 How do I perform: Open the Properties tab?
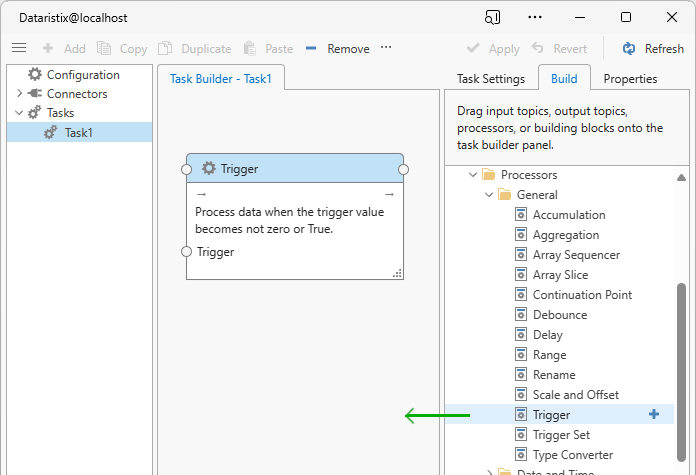click(x=630, y=79)
